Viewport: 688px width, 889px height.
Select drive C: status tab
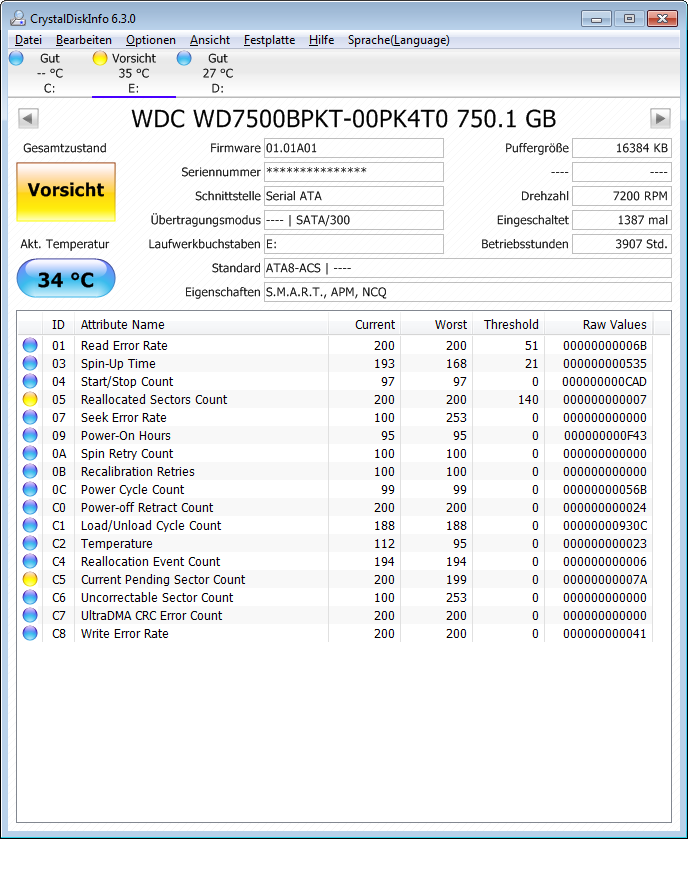[x=50, y=73]
